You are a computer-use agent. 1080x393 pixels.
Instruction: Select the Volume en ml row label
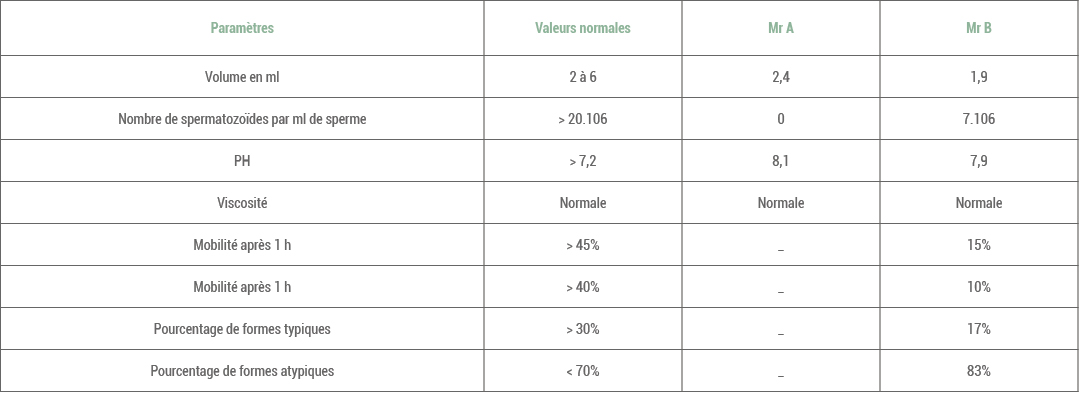242,77
